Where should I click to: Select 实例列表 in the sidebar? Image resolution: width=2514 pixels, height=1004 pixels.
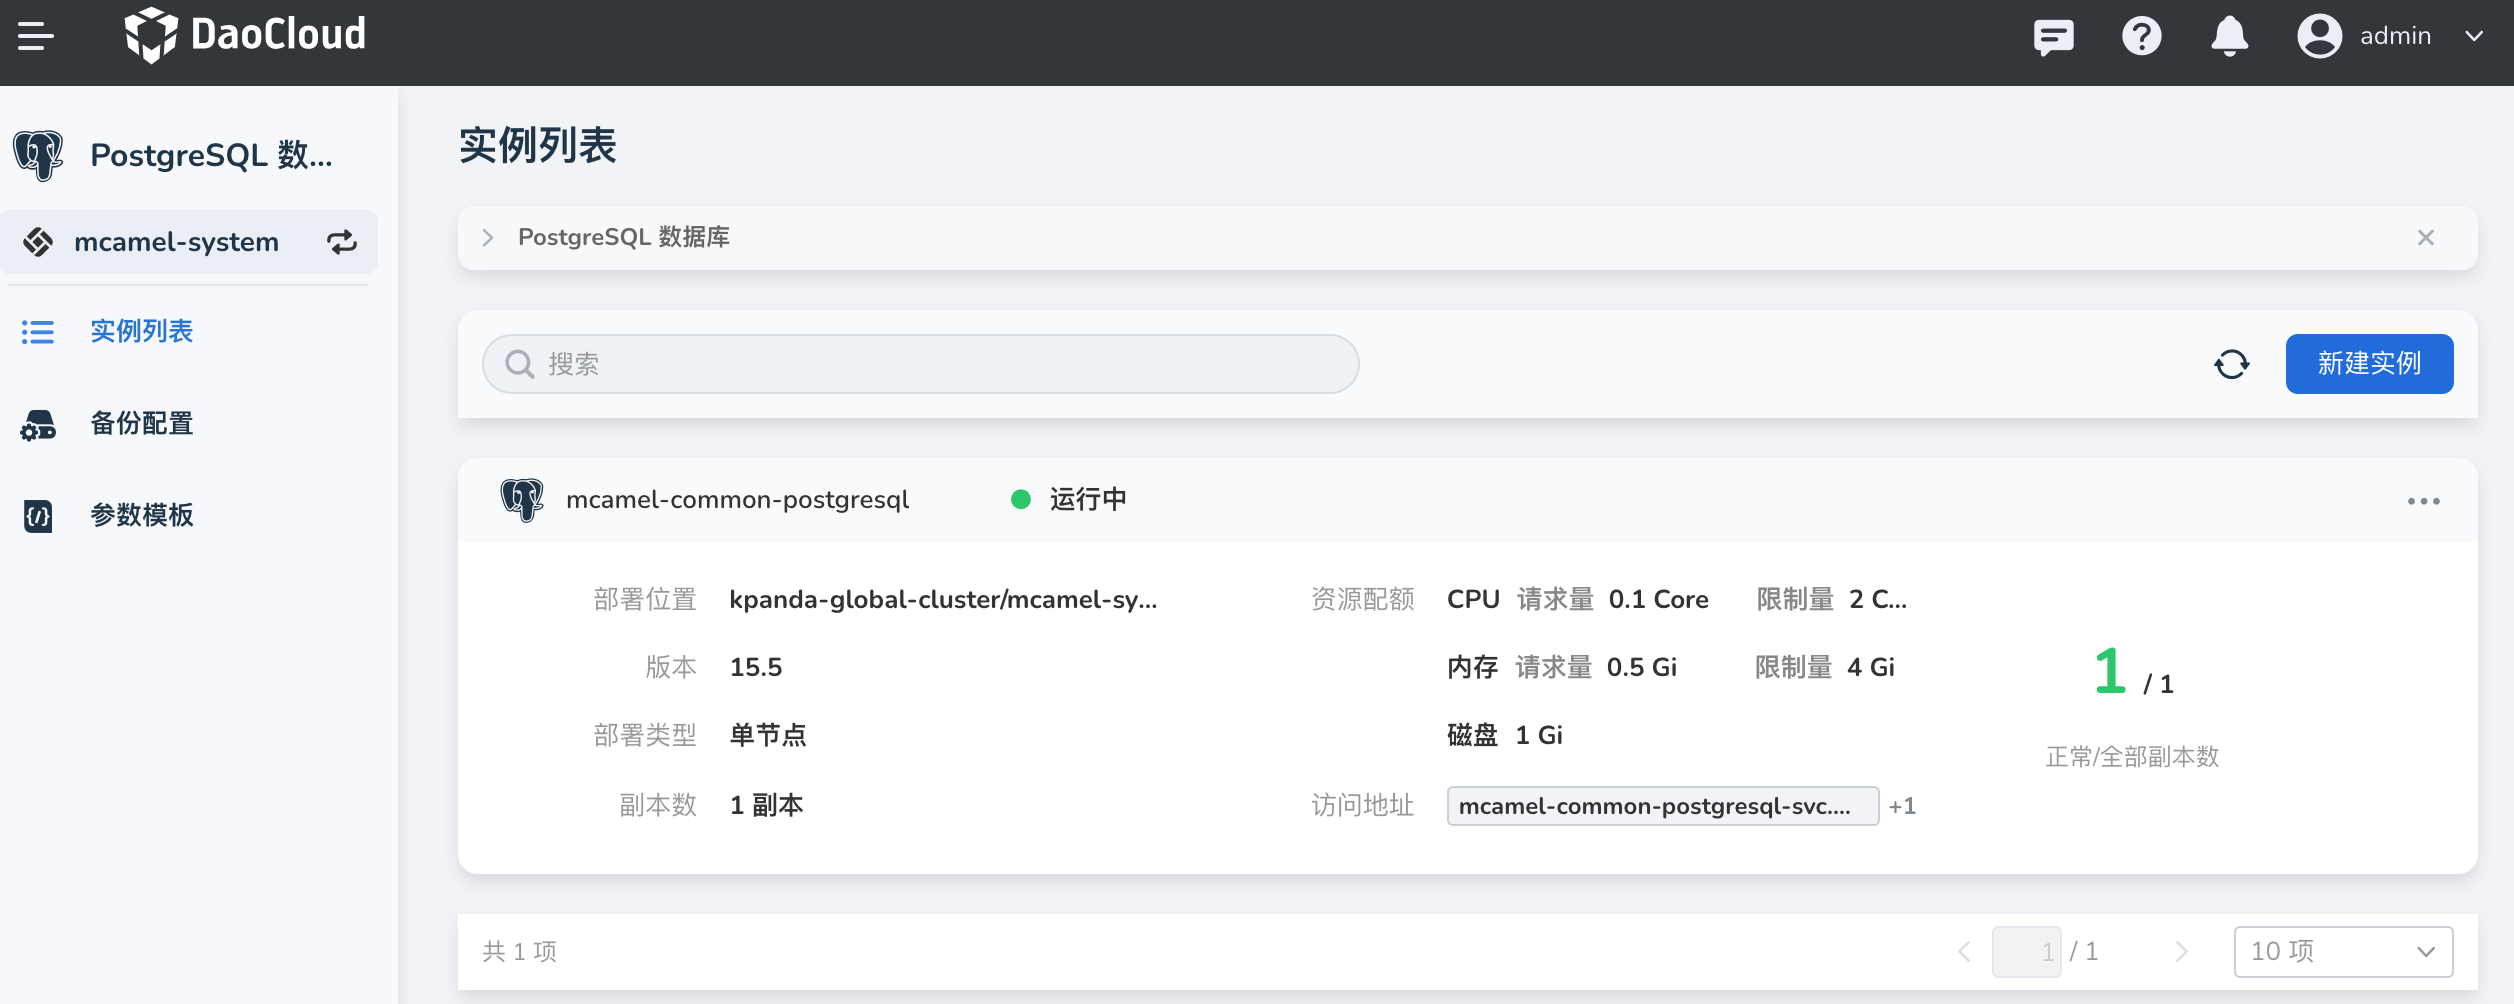coord(141,331)
